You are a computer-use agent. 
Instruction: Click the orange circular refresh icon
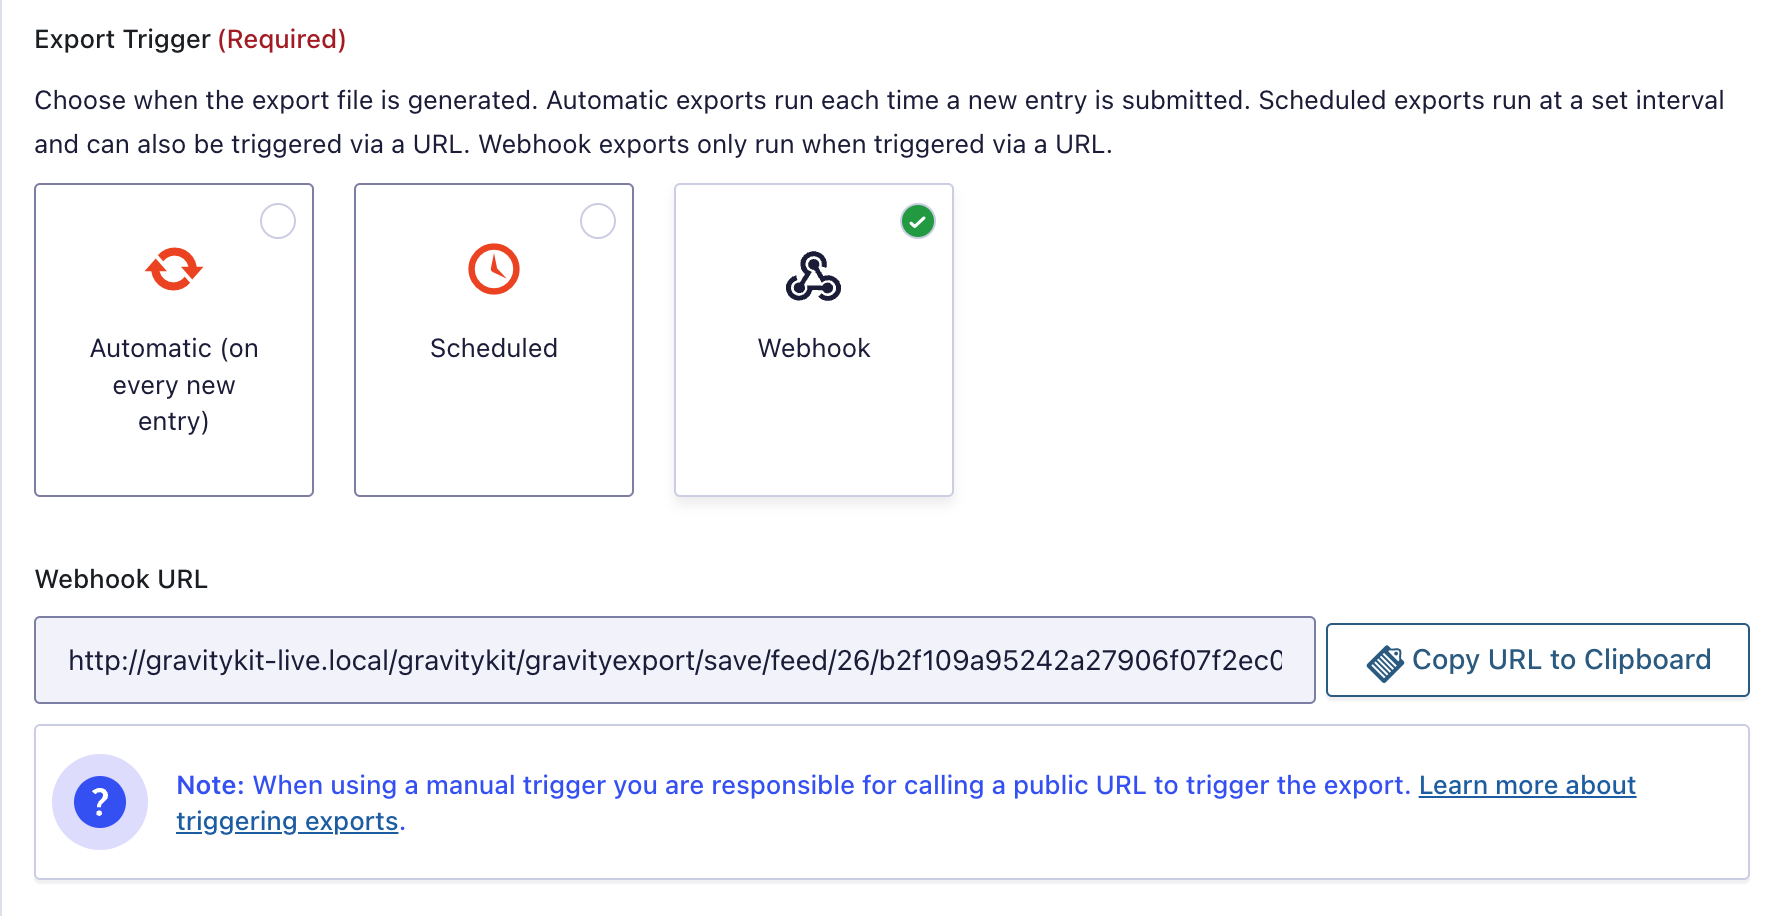tap(173, 268)
